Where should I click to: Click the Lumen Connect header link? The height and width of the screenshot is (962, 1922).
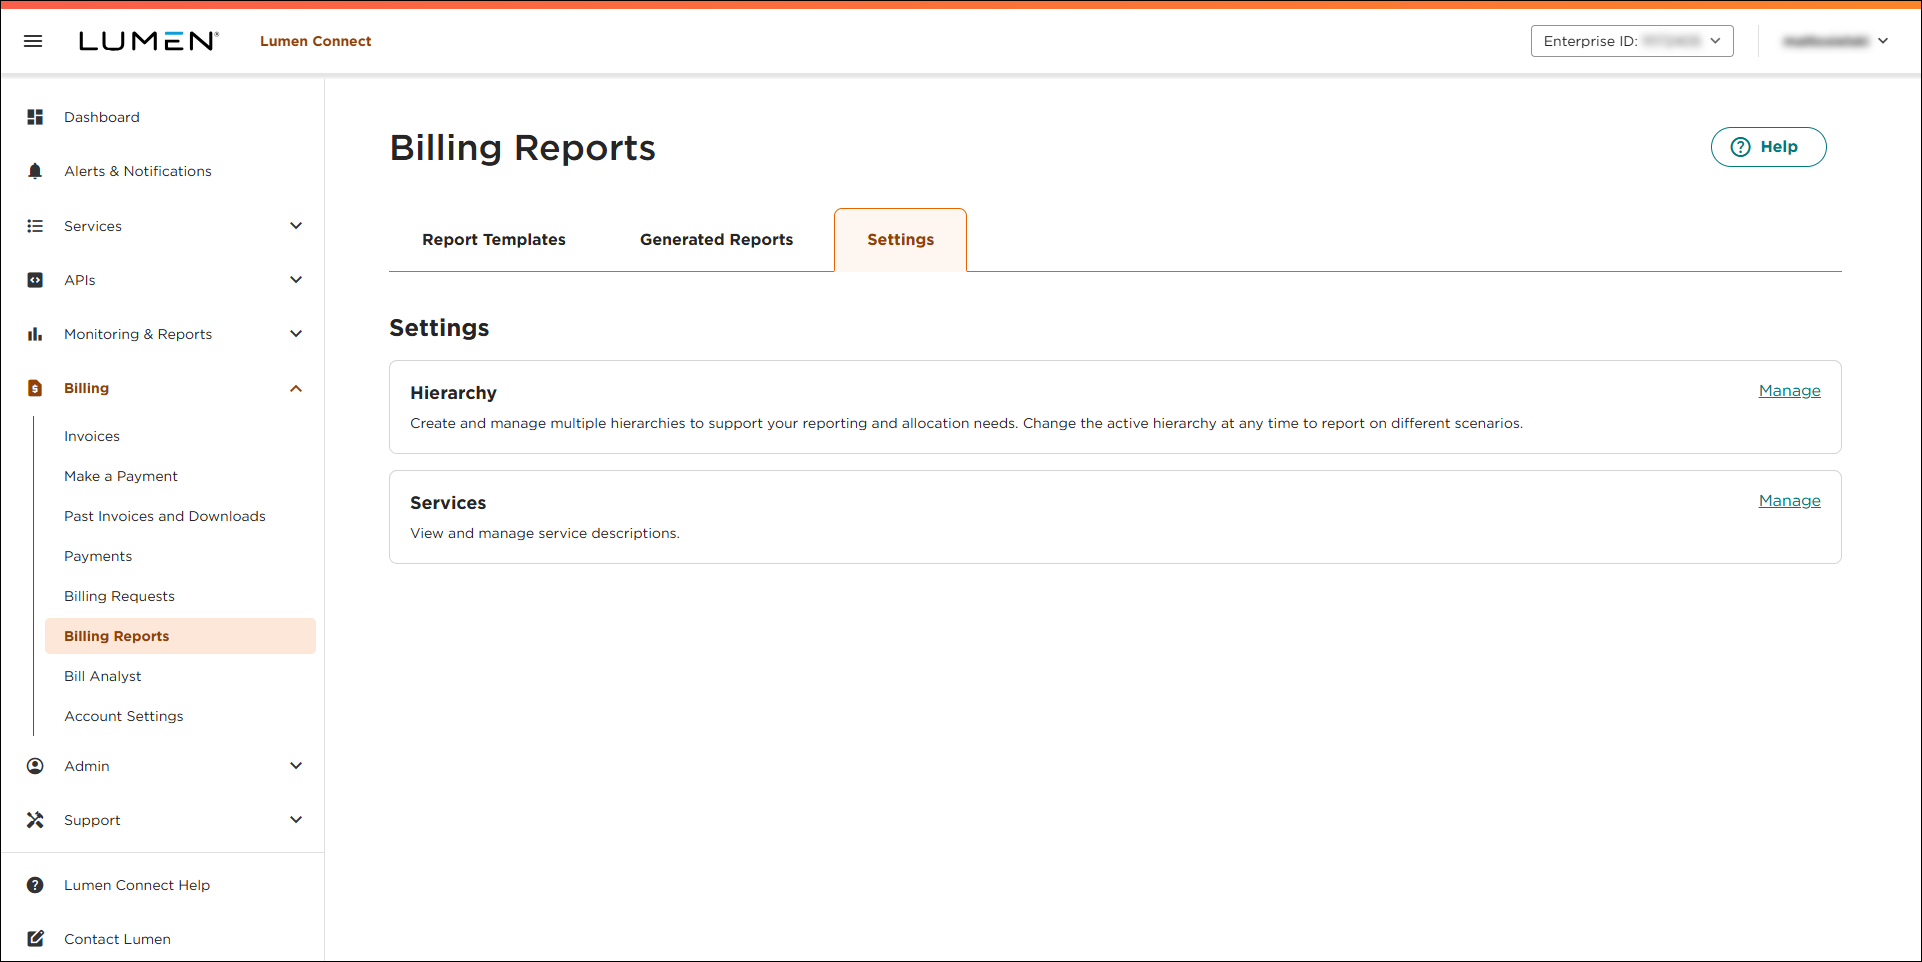316,41
